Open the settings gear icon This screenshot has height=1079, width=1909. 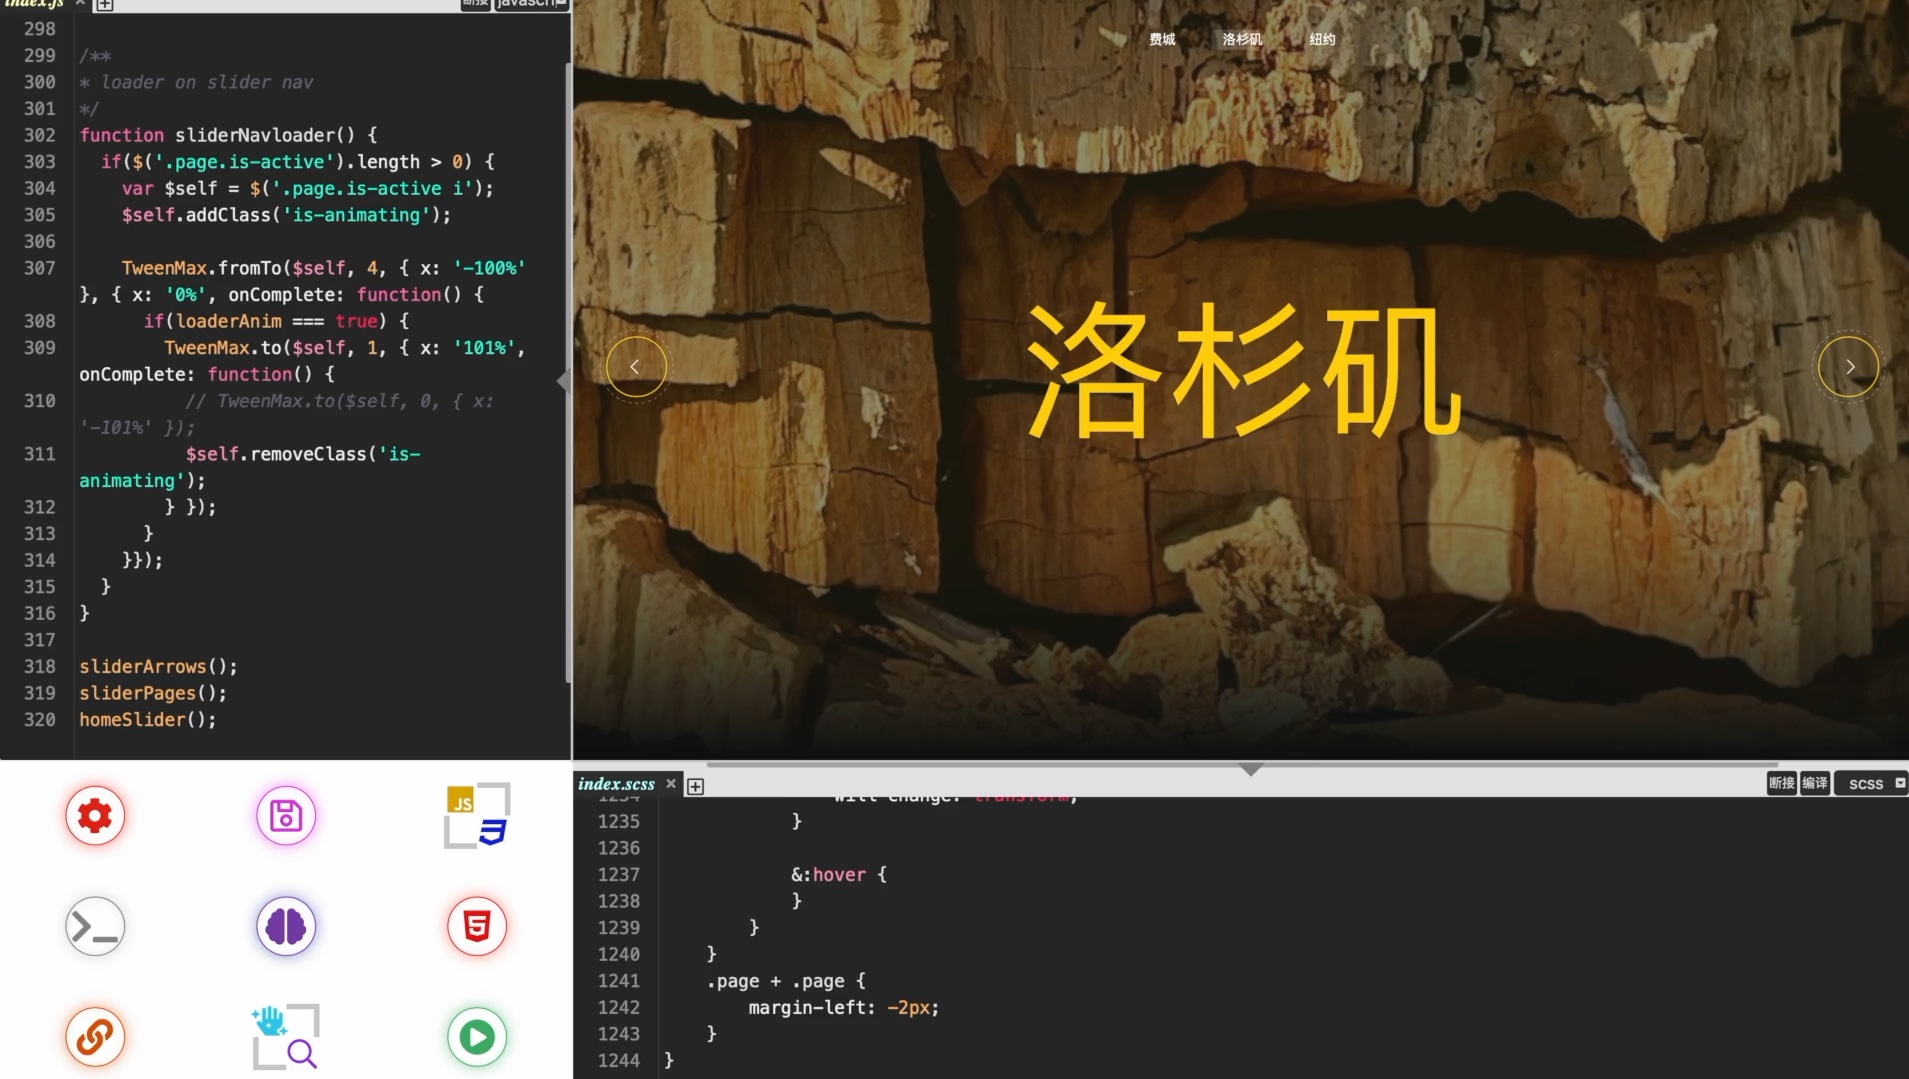tap(95, 815)
